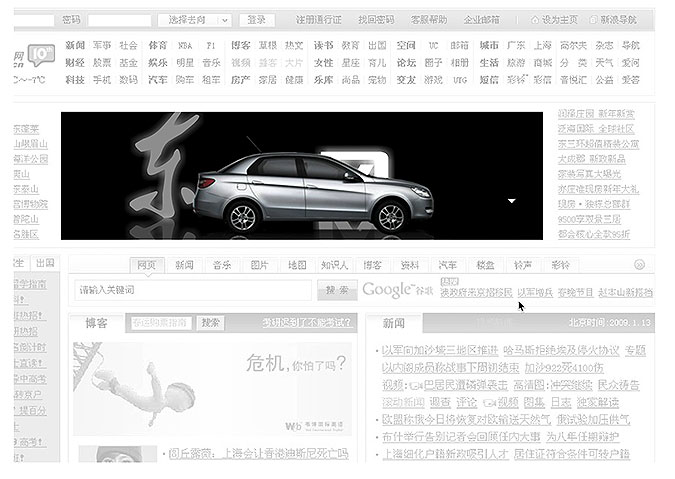675x479 pixels.
Task: Click the car advertisement banner
Action: point(302,176)
